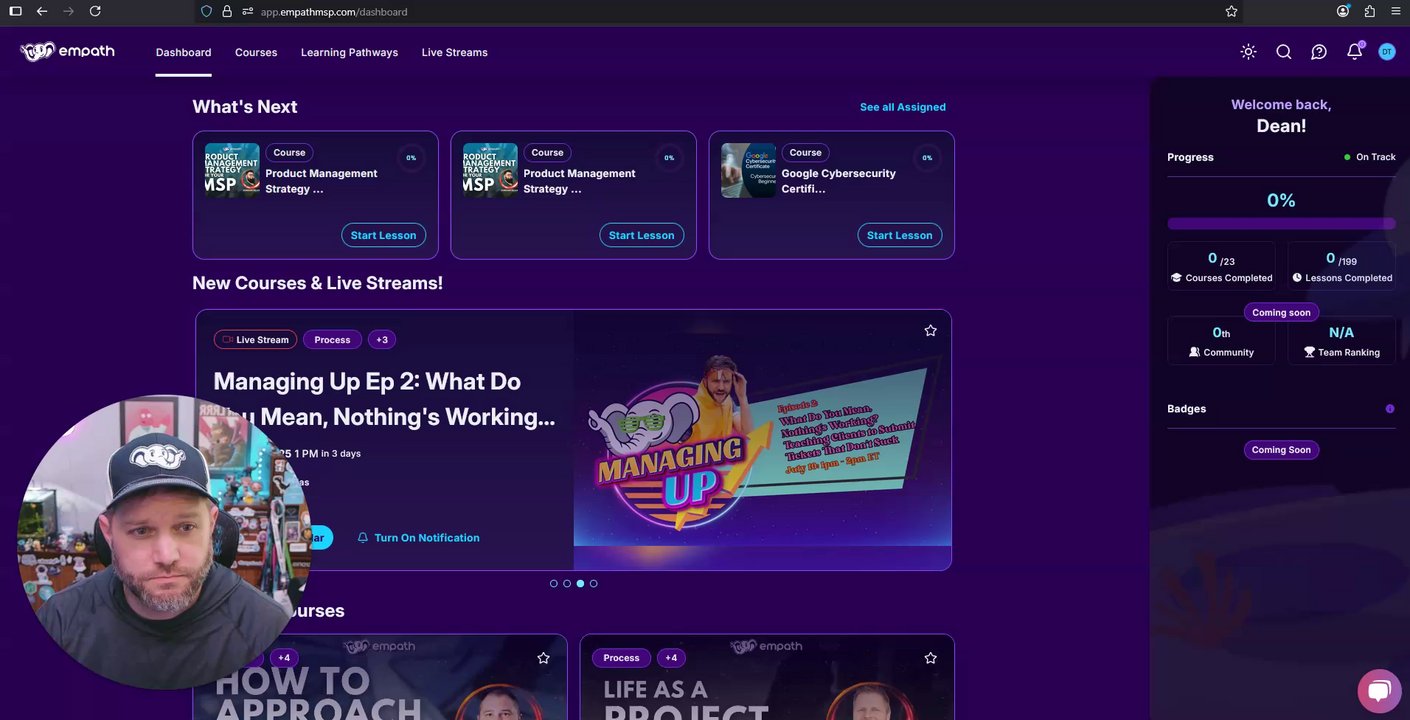Viewport: 1410px width, 720px height.
Task: Click the Coming Soon pill under Badges
Action: [x=1281, y=450]
